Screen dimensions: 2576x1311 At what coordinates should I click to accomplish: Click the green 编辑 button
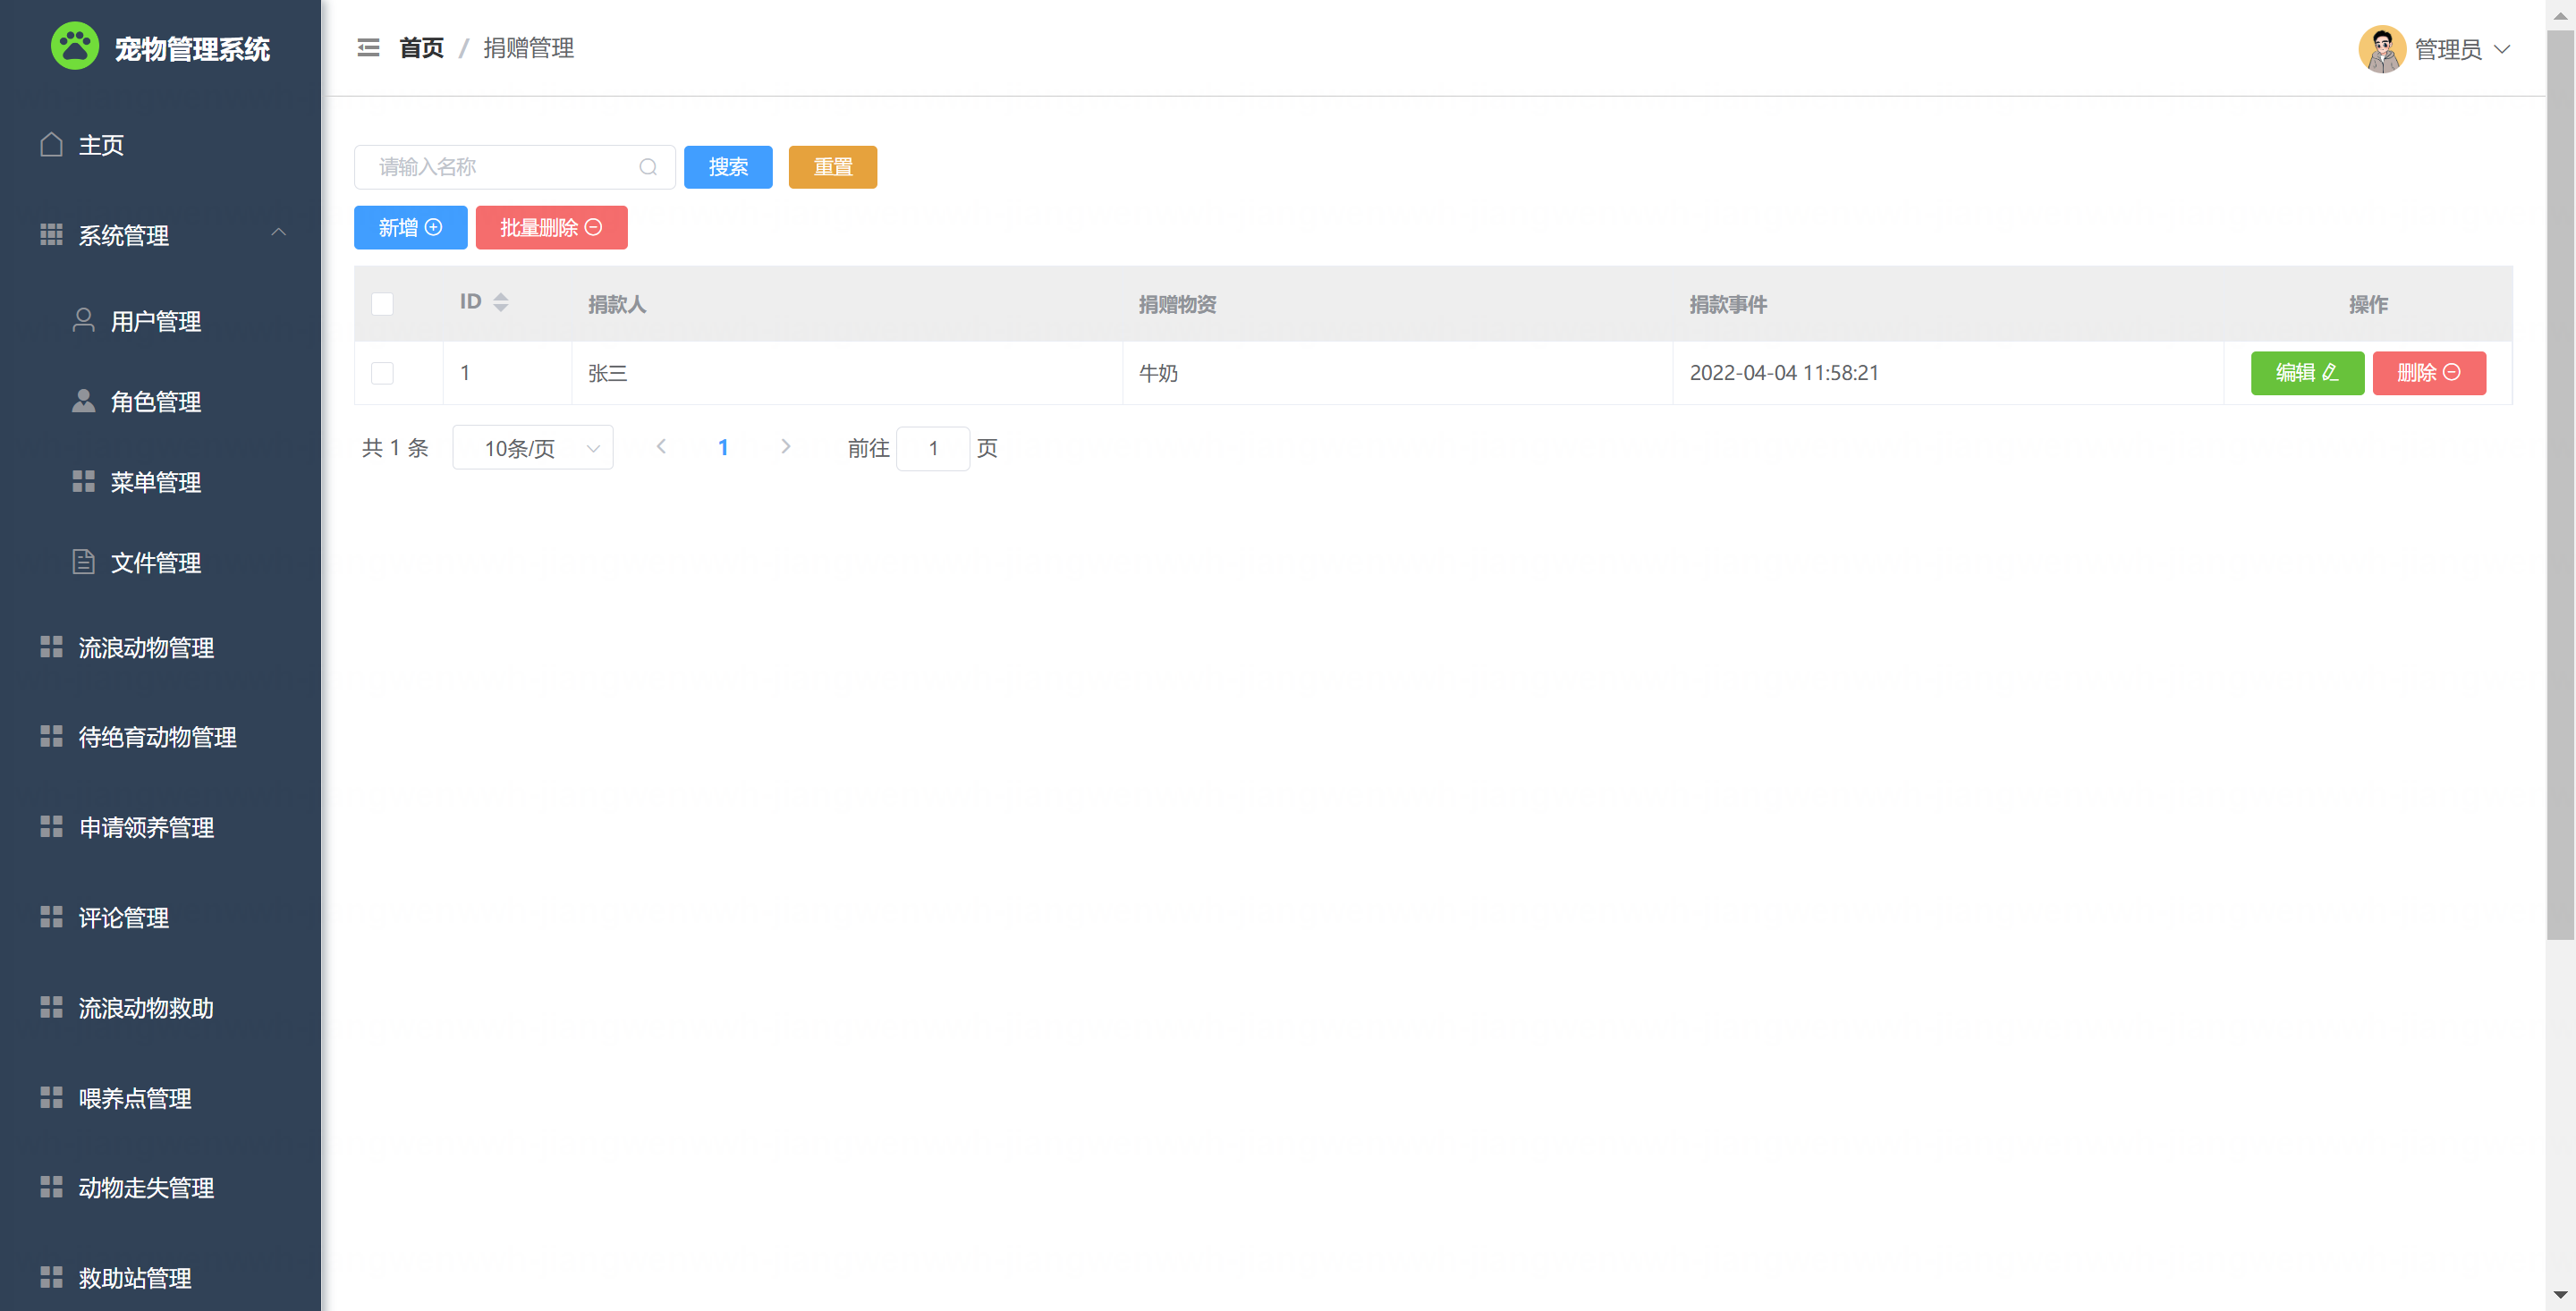[x=2306, y=373]
